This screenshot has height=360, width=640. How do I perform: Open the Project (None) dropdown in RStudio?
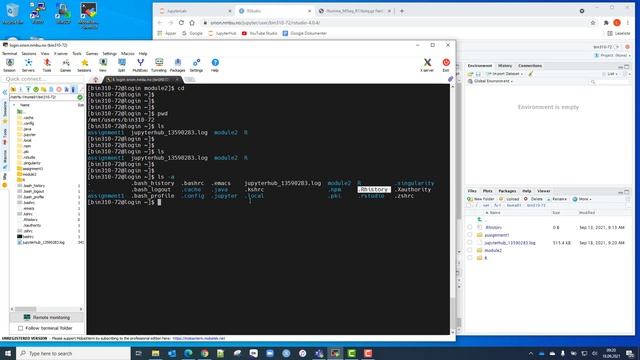[x=613, y=55]
